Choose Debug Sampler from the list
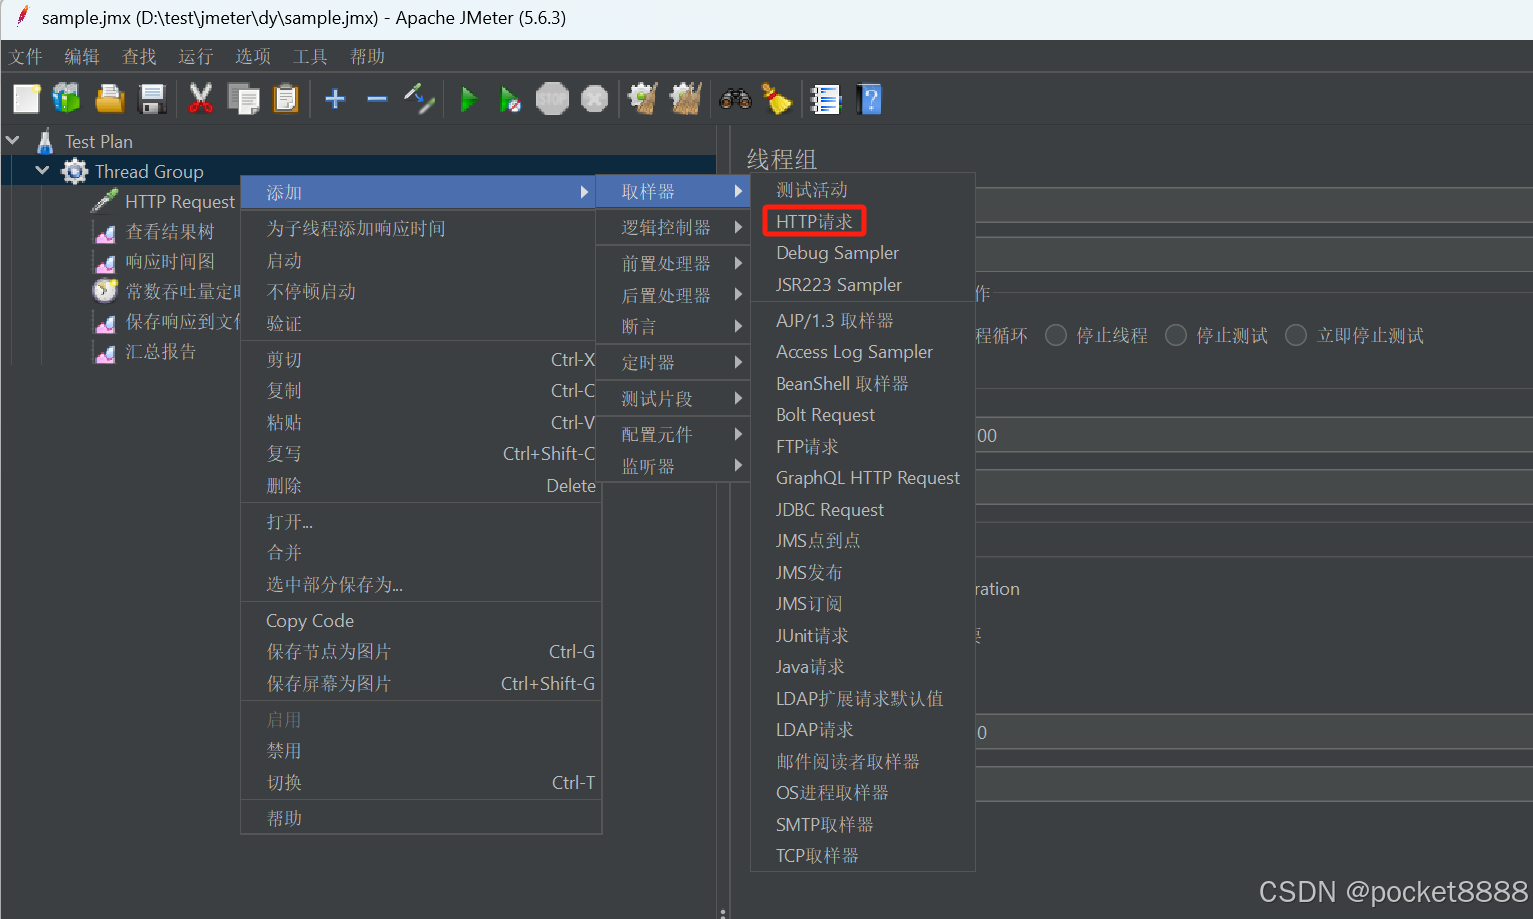 pyautogui.click(x=837, y=252)
